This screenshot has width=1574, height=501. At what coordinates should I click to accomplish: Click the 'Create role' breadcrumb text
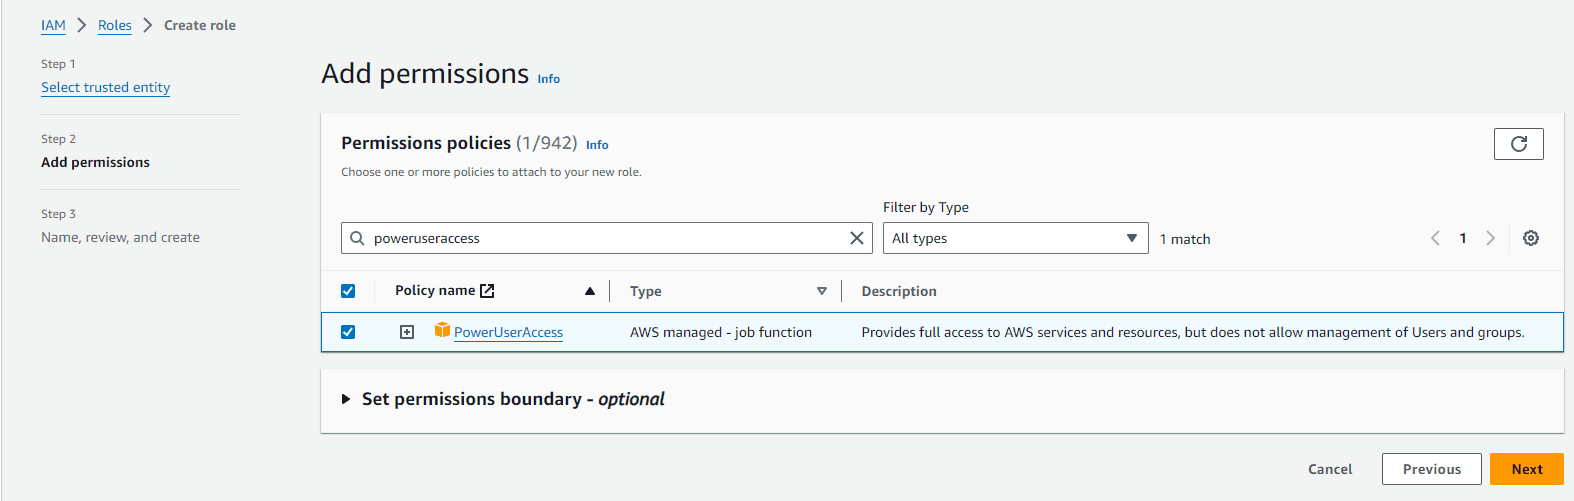[200, 25]
